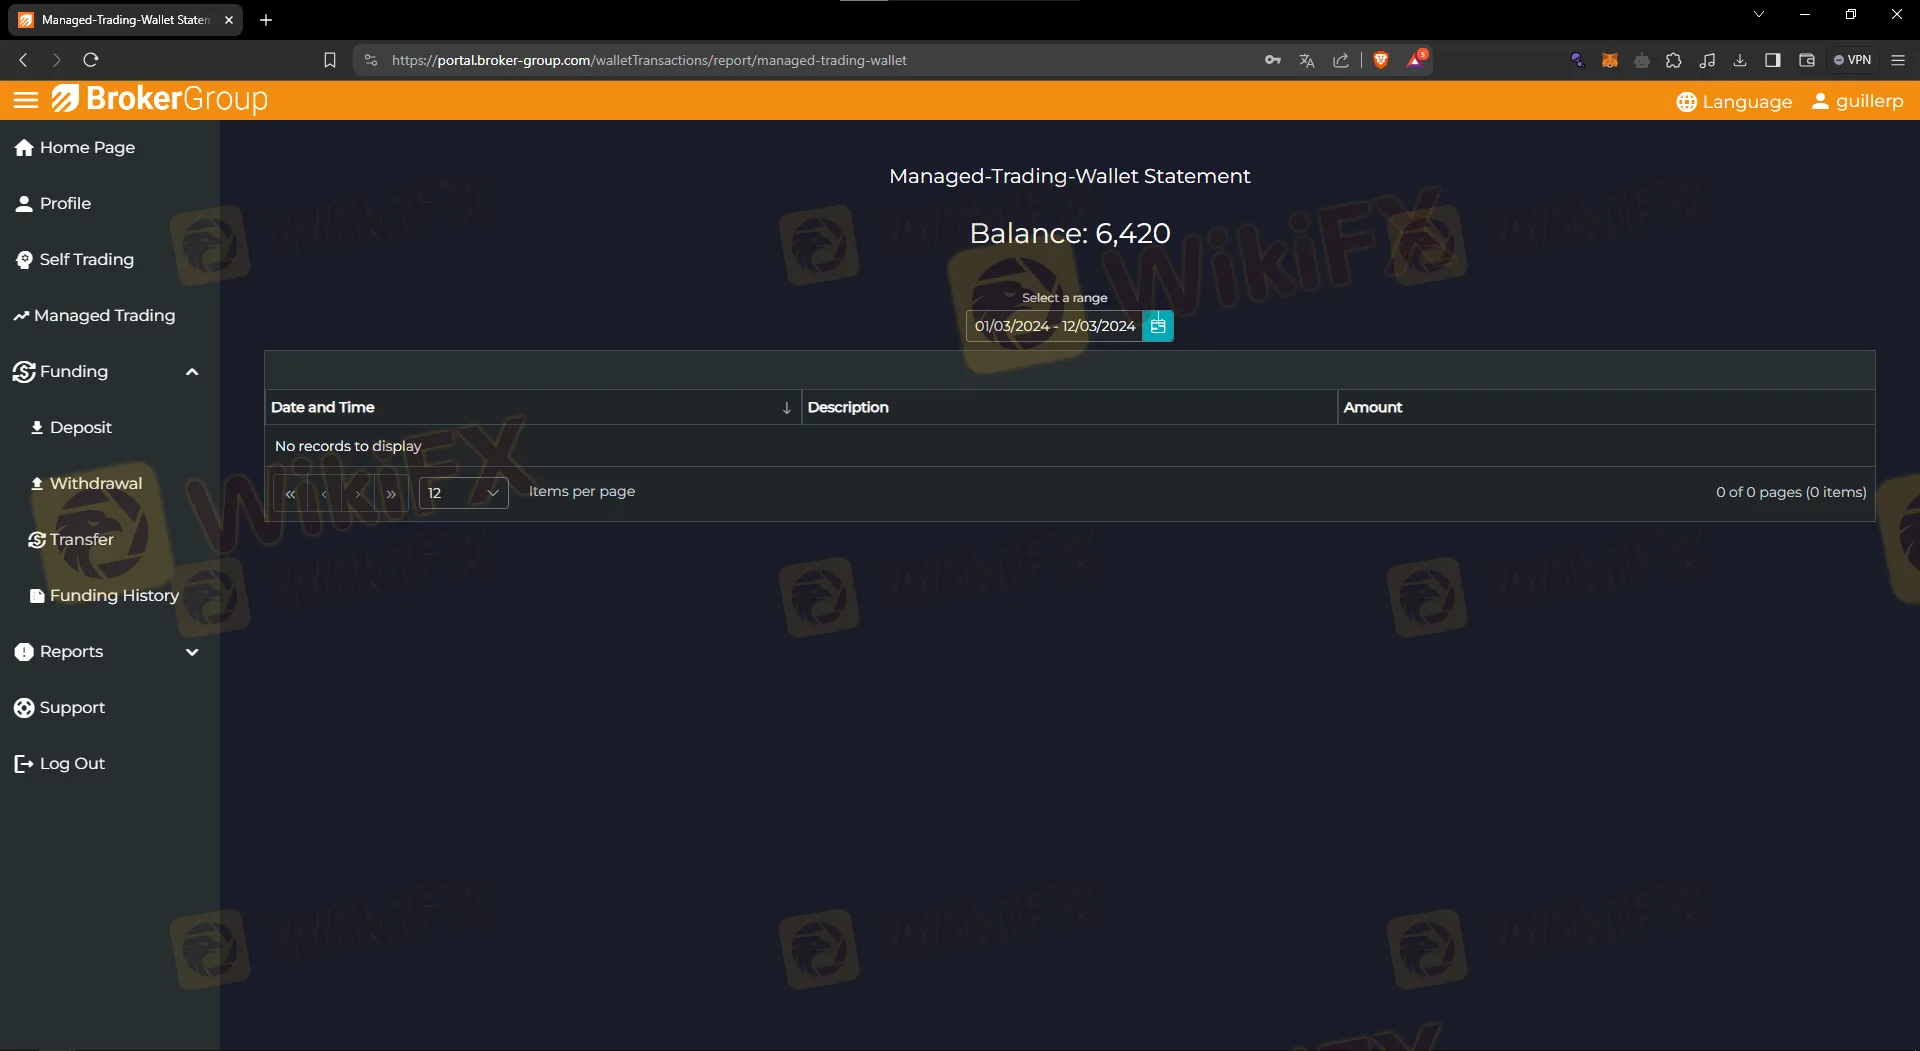1920x1051 pixels.
Task: Expand the Reports menu section
Action: coord(192,652)
